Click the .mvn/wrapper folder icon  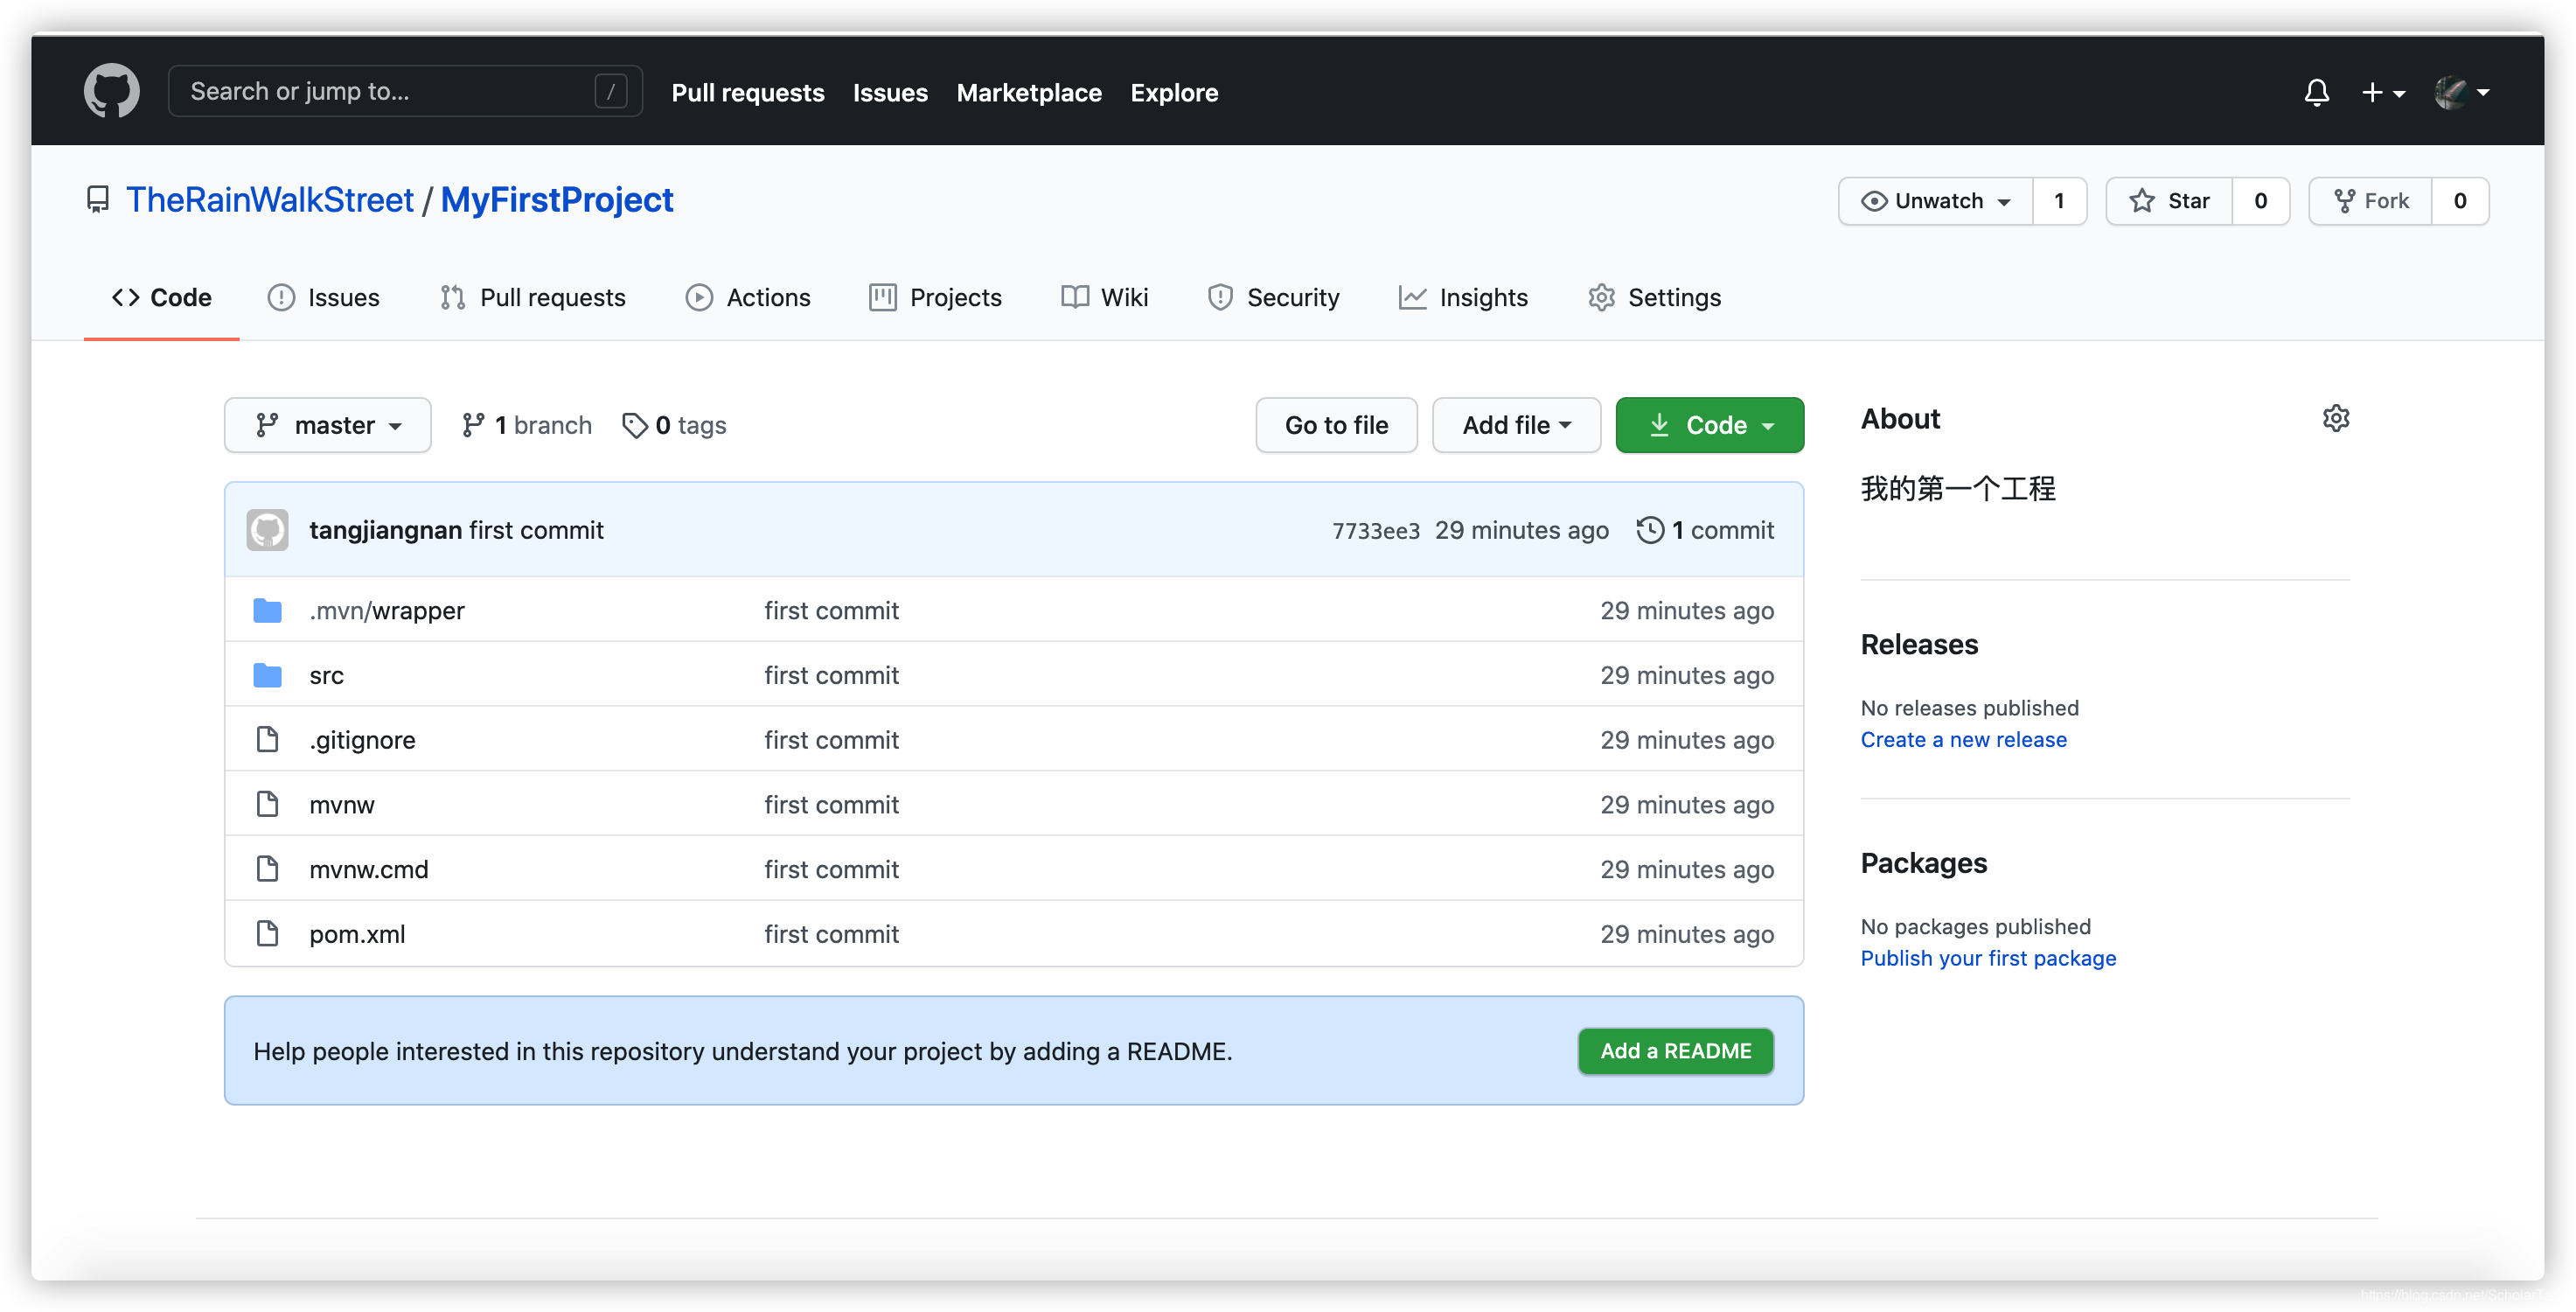[267, 610]
